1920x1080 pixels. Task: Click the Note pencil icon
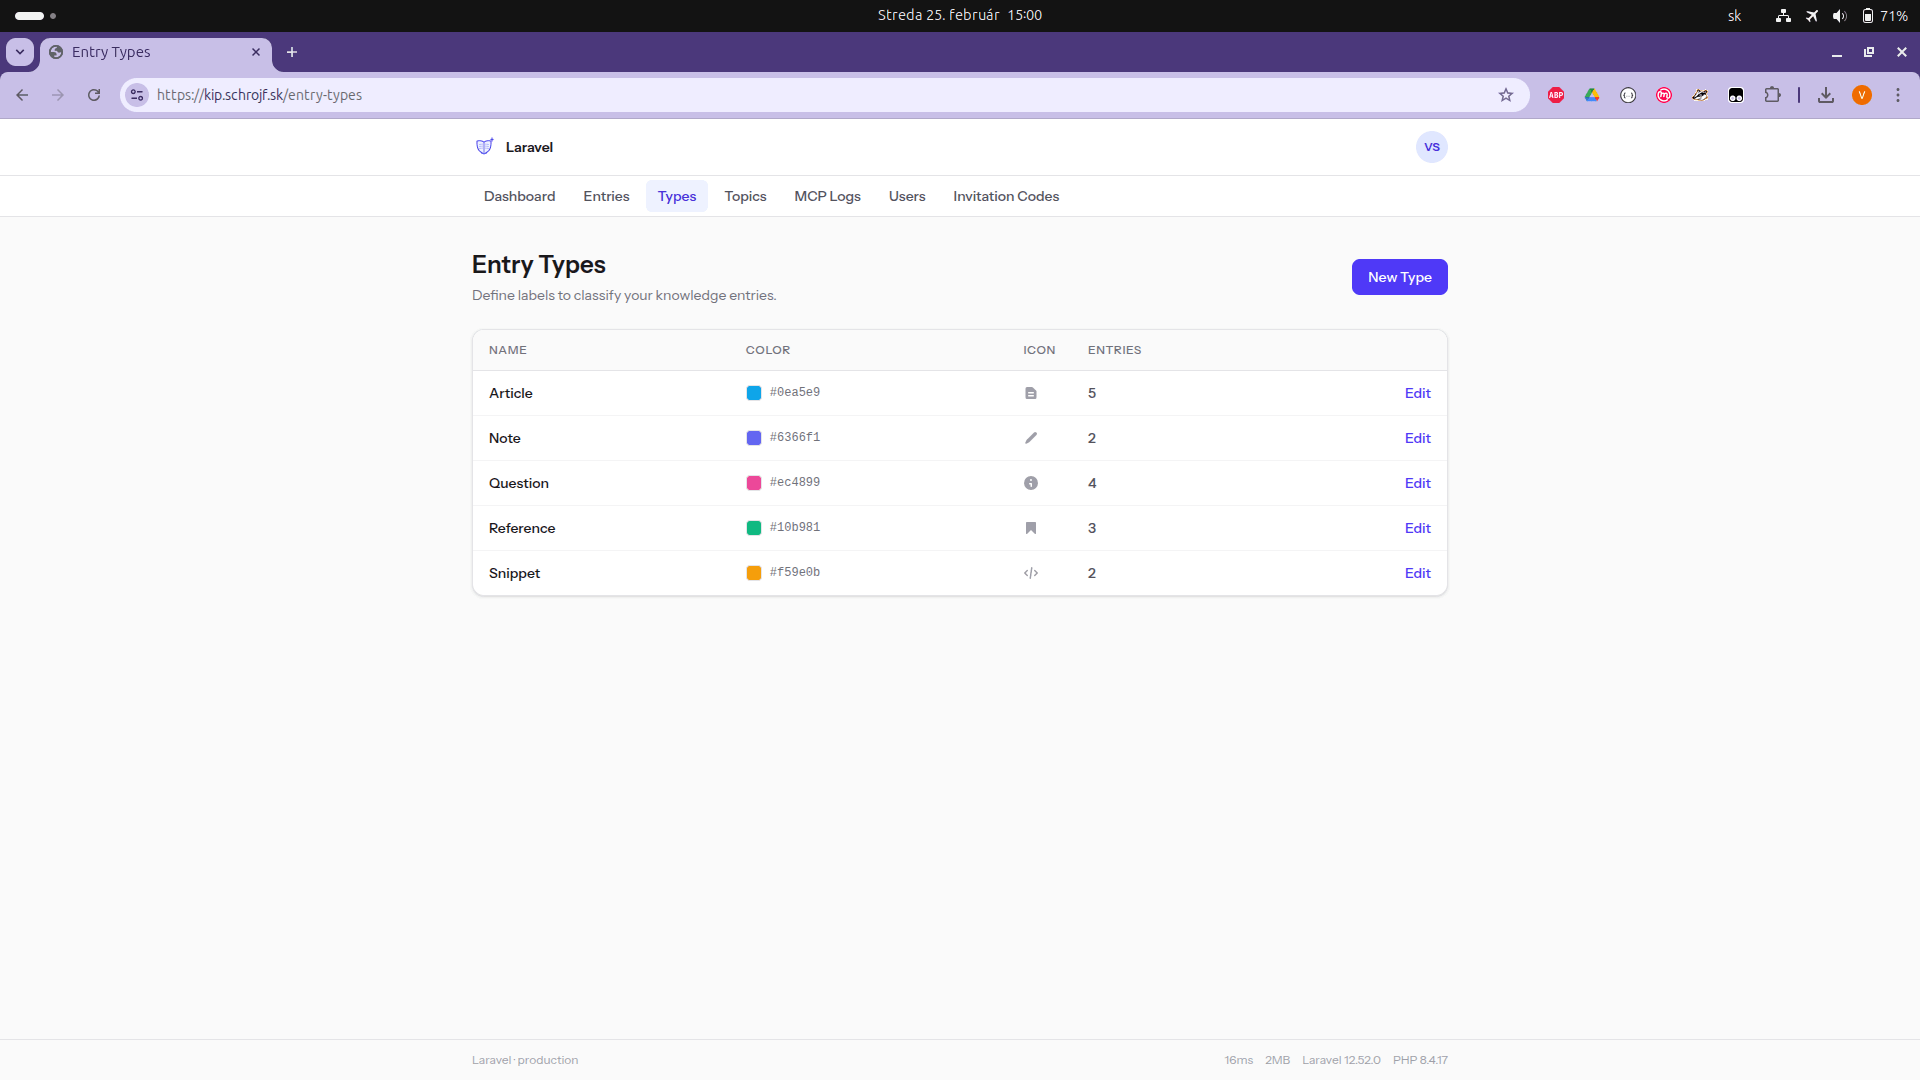point(1030,438)
